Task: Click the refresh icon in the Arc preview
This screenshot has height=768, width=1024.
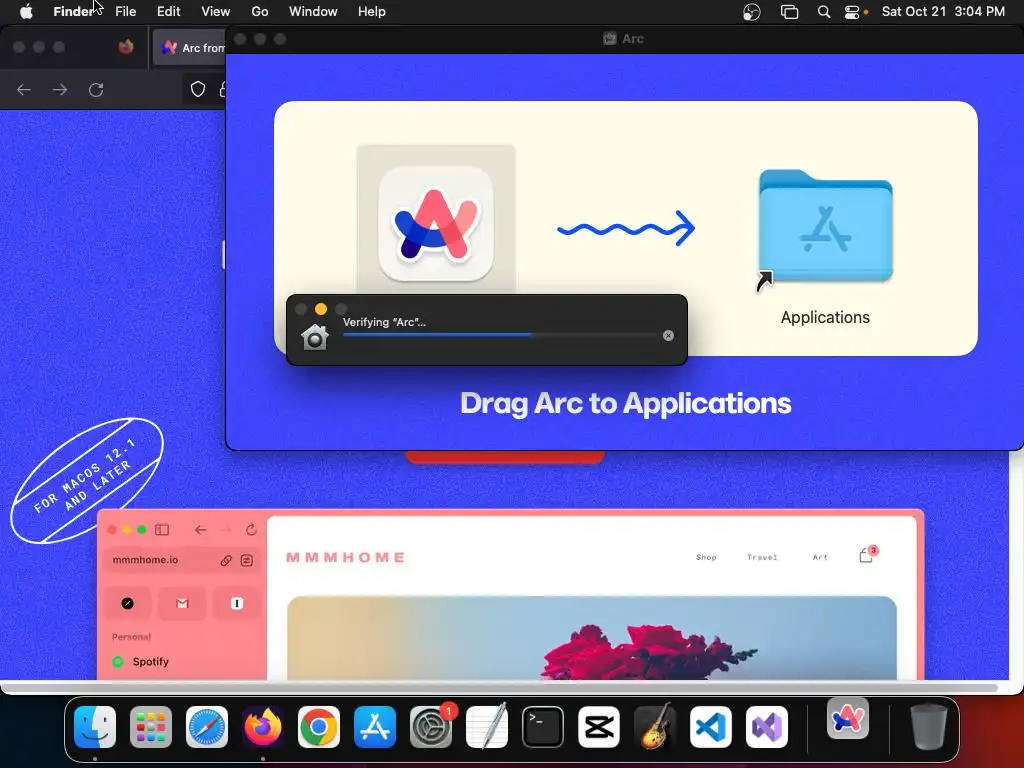Action: [251, 530]
